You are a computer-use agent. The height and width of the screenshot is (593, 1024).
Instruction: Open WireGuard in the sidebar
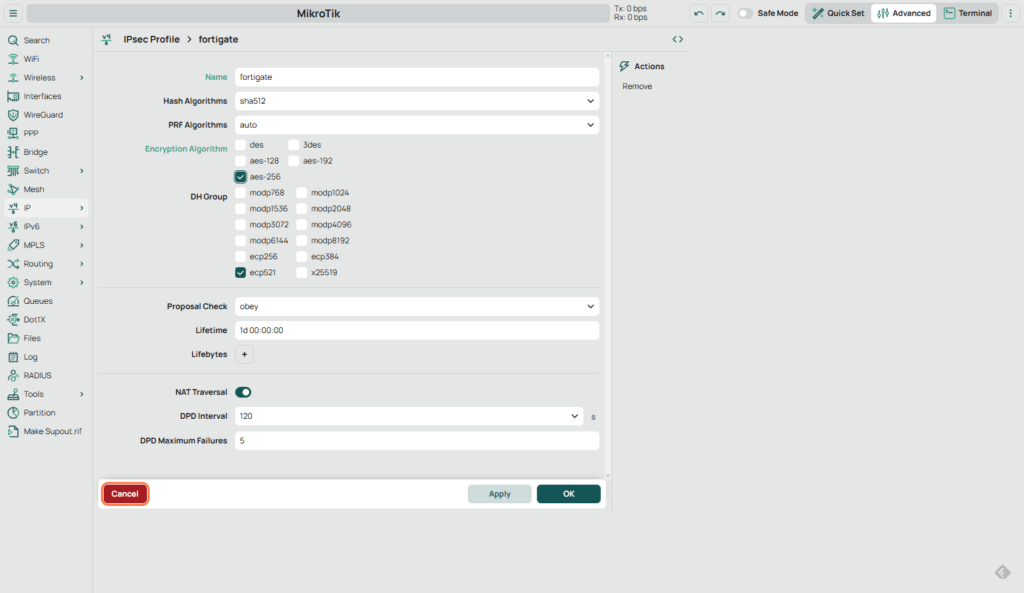44,115
